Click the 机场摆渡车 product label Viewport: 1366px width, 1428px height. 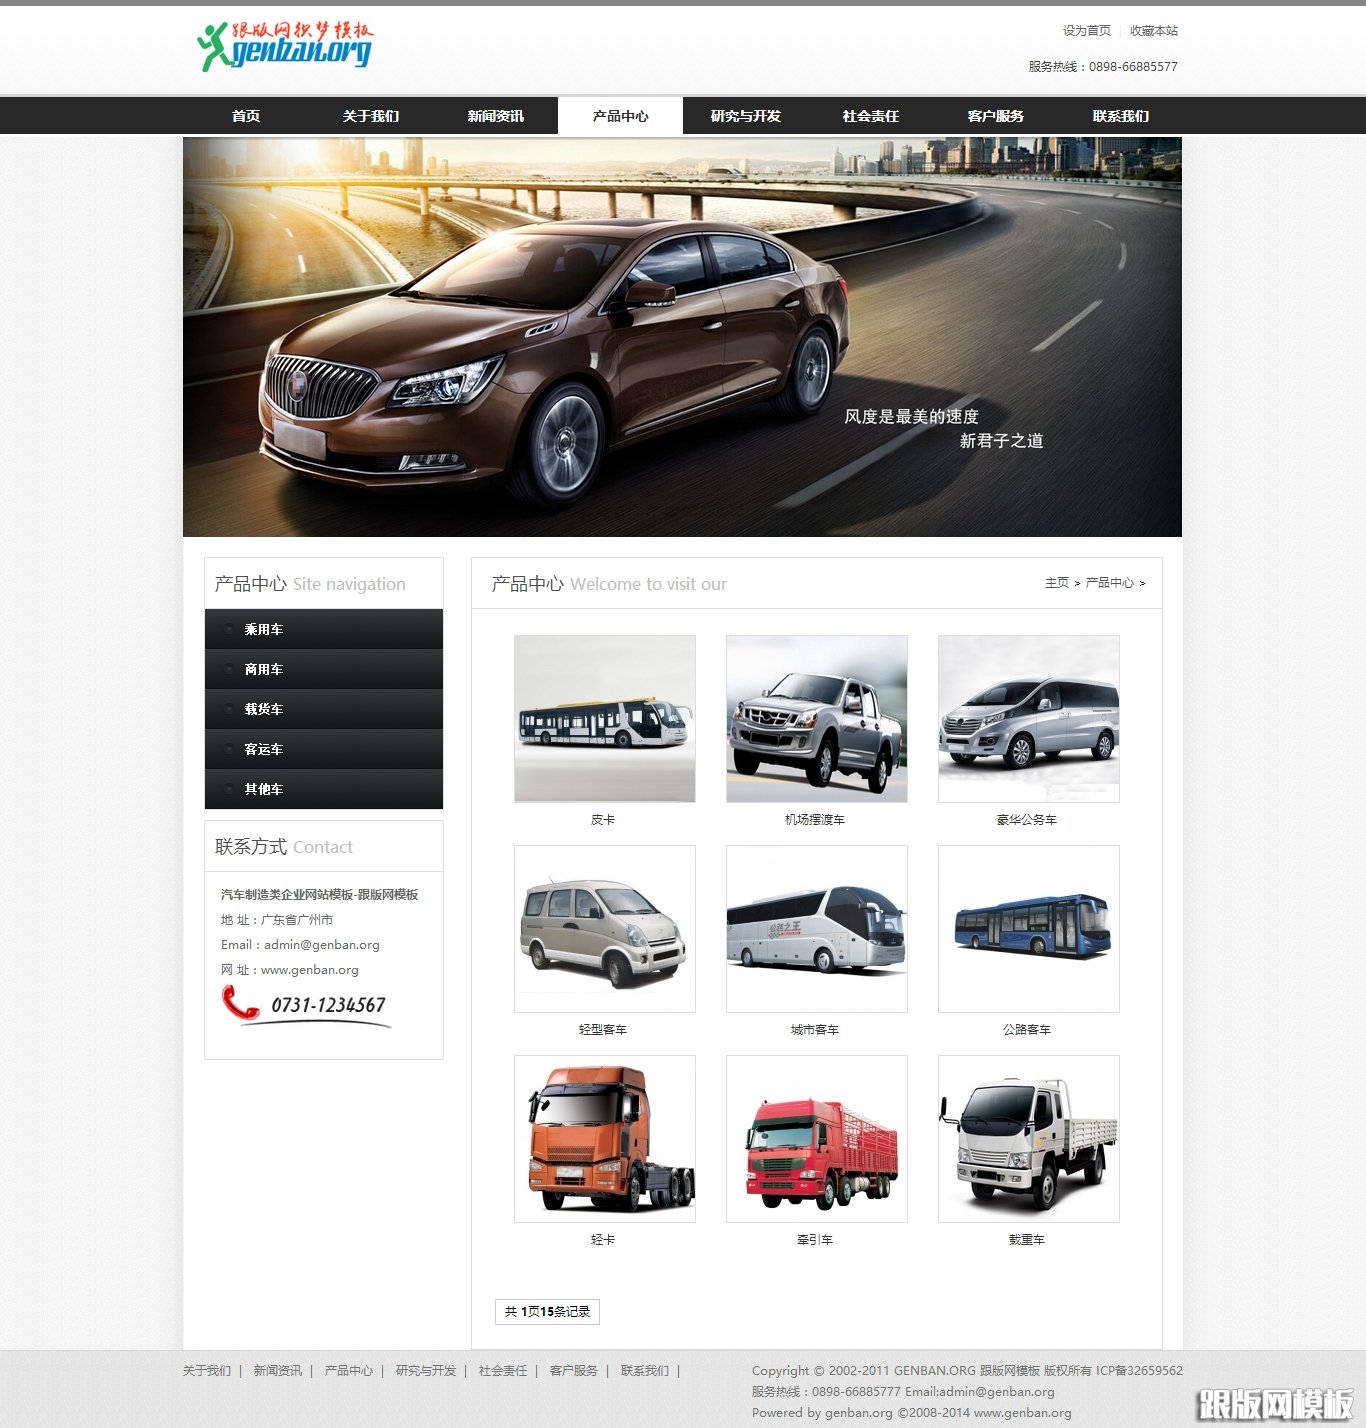click(x=815, y=820)
